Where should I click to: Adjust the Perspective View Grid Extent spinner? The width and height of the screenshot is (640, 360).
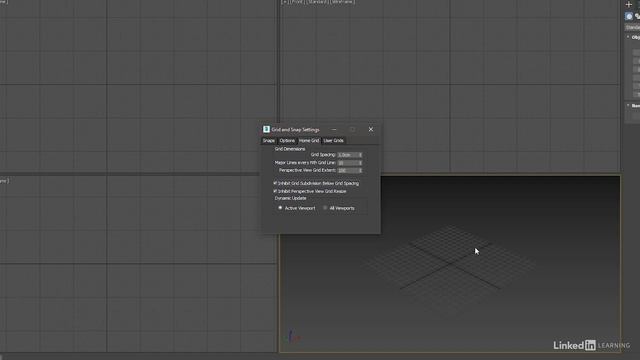360,170
